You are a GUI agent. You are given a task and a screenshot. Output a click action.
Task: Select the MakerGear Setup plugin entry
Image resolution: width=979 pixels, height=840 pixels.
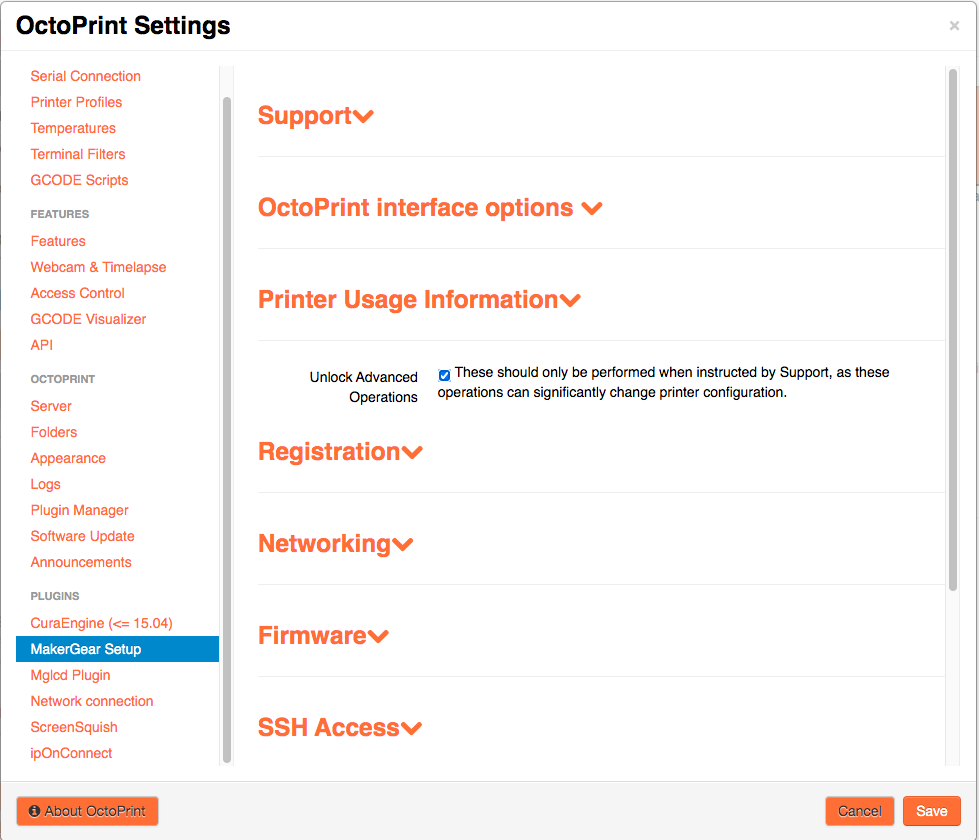click(86, 649)
